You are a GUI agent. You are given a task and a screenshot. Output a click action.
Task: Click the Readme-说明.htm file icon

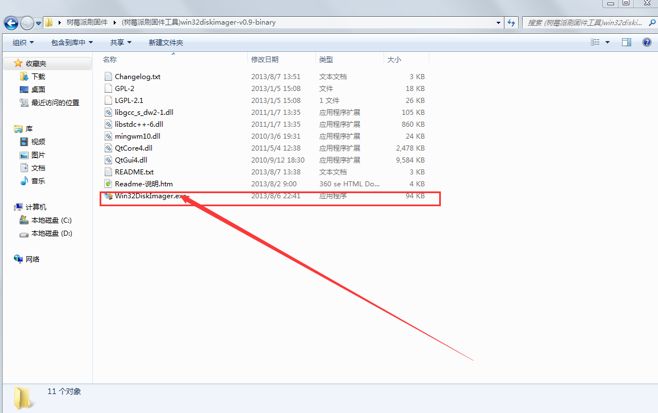pos(108,184)
